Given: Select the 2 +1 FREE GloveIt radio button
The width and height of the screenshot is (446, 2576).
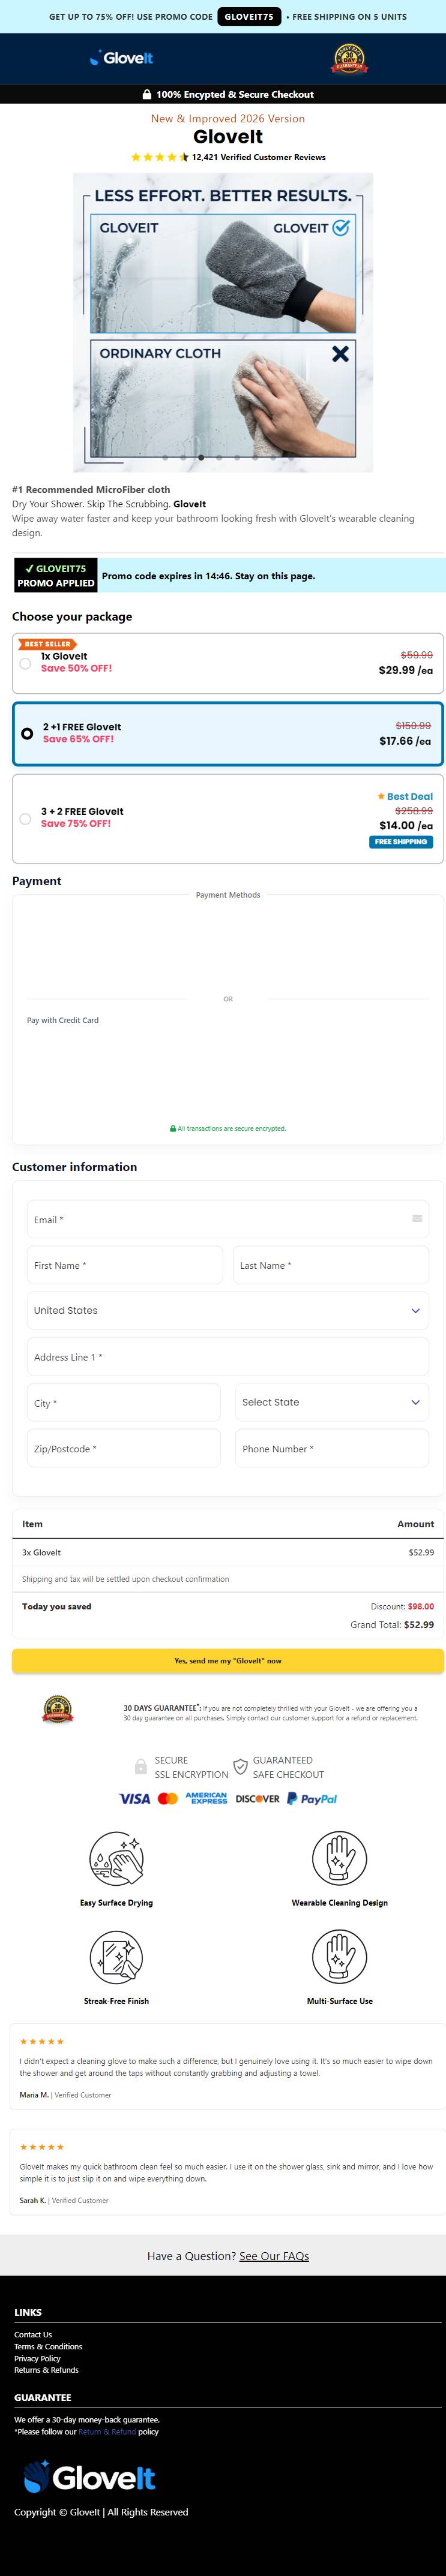Looking at the screenshot, I should coord(27,733).
